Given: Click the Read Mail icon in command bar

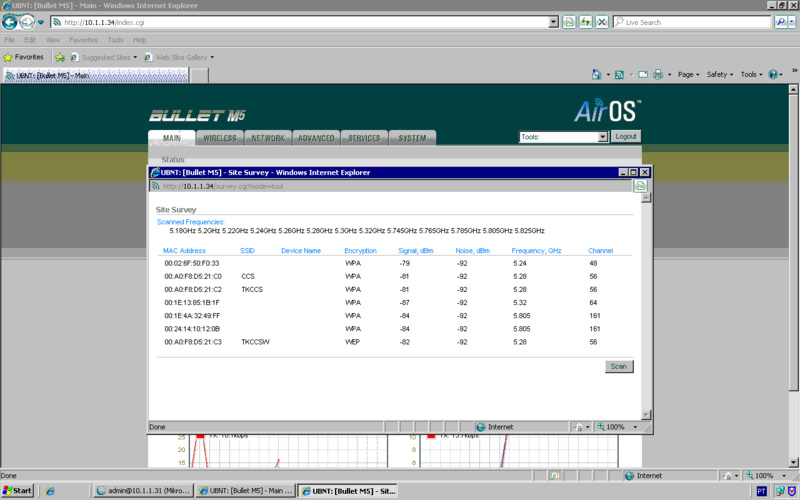Looking at the screenshot, I should pos(643,74).
